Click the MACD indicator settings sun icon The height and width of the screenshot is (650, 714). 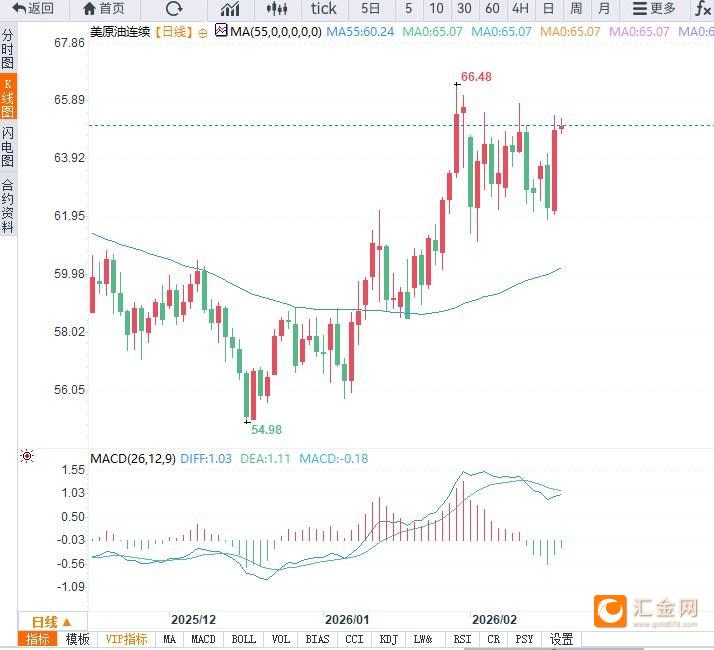(27, 457)
